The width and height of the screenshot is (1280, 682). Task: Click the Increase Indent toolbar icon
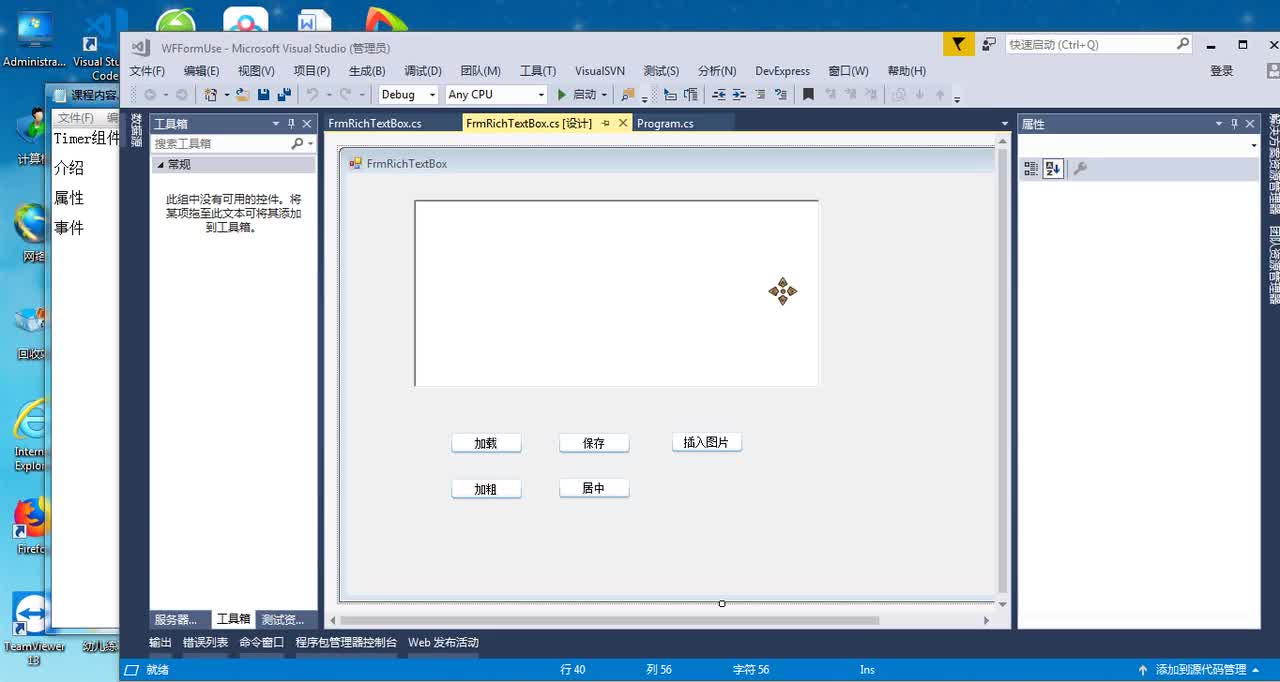[x=739, y=94]
